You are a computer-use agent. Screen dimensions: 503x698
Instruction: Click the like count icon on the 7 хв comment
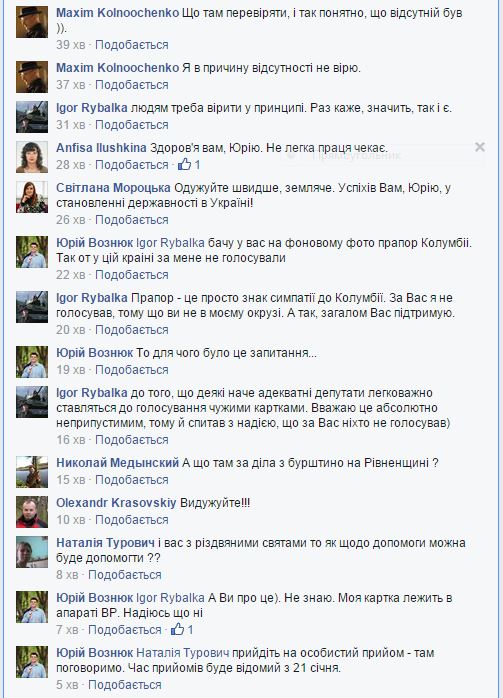point(177,629)
